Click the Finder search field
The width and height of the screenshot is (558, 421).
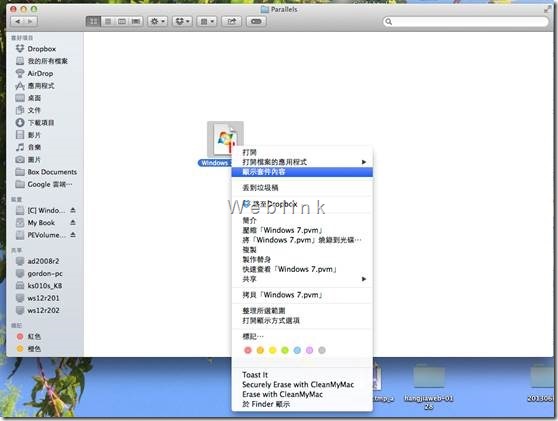[x=466, y=22]
